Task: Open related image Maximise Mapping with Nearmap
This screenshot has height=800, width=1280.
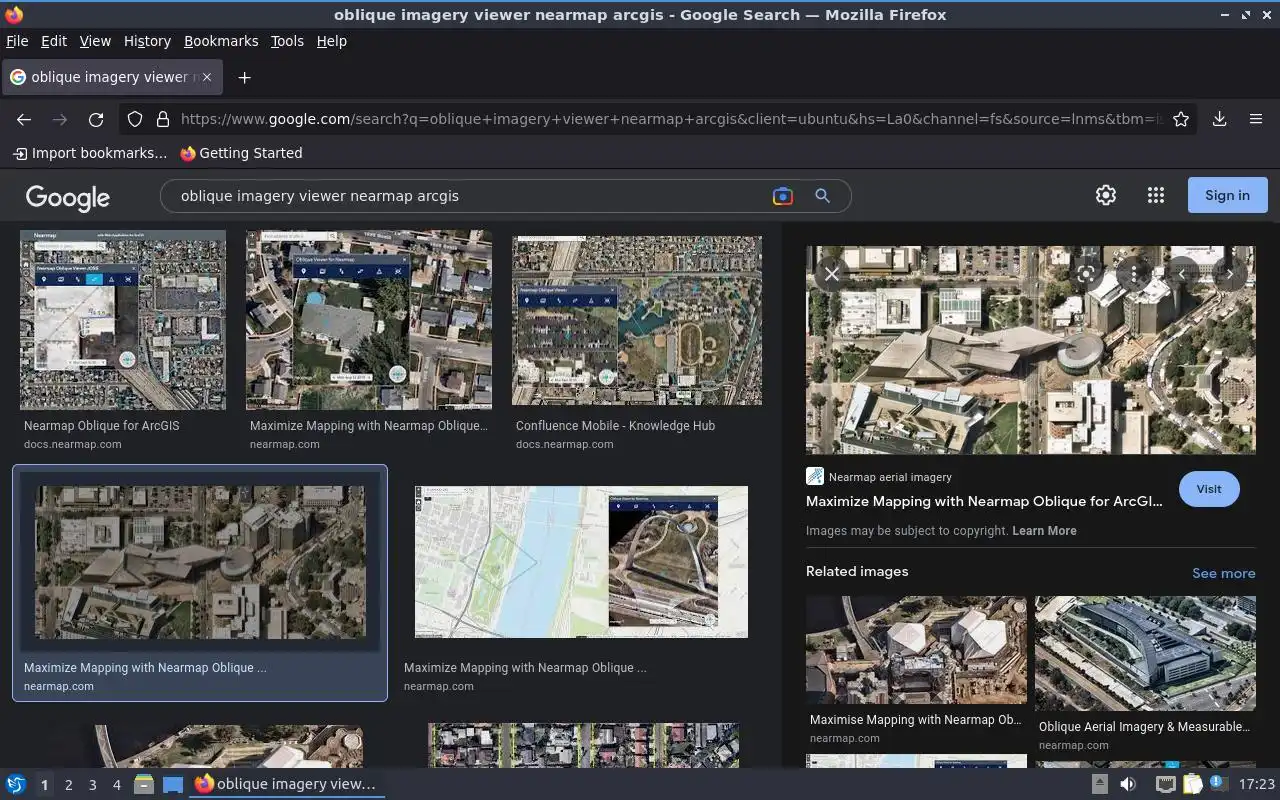Action: [916, 650]
